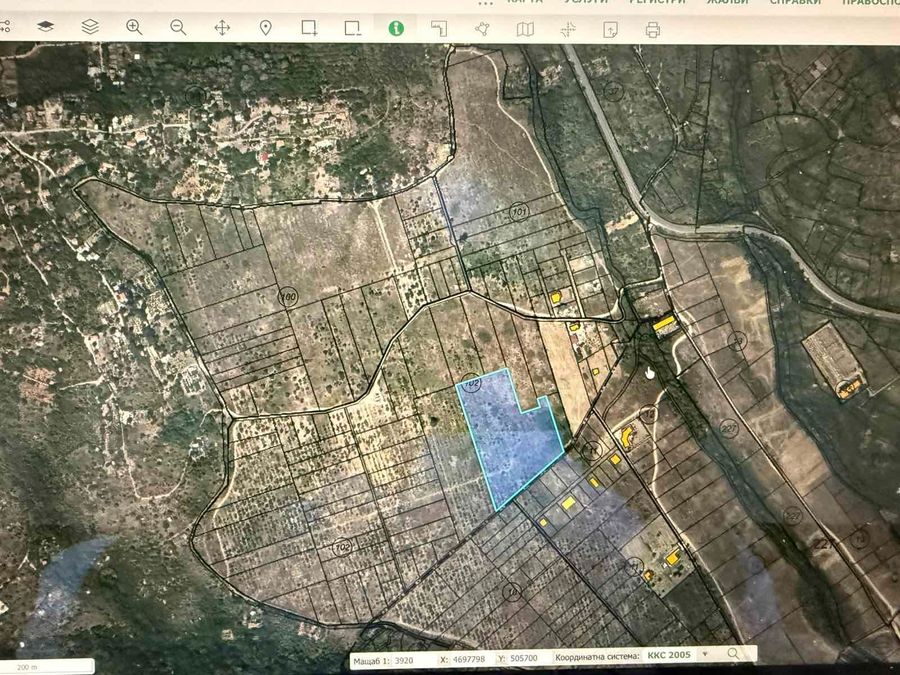The width and height of the screenshot is (900, 675).
Task: Click the export sheet icon
Action: click(610, 29)
